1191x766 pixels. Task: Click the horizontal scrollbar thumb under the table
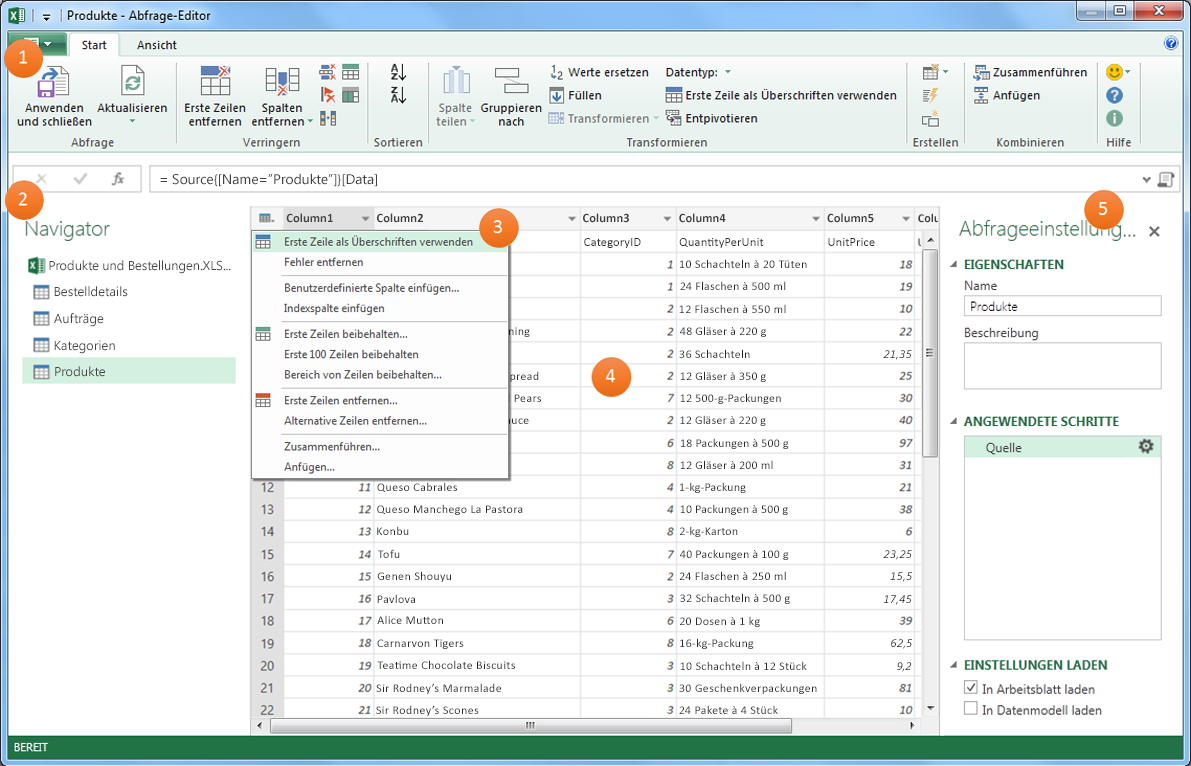(531, 726)
